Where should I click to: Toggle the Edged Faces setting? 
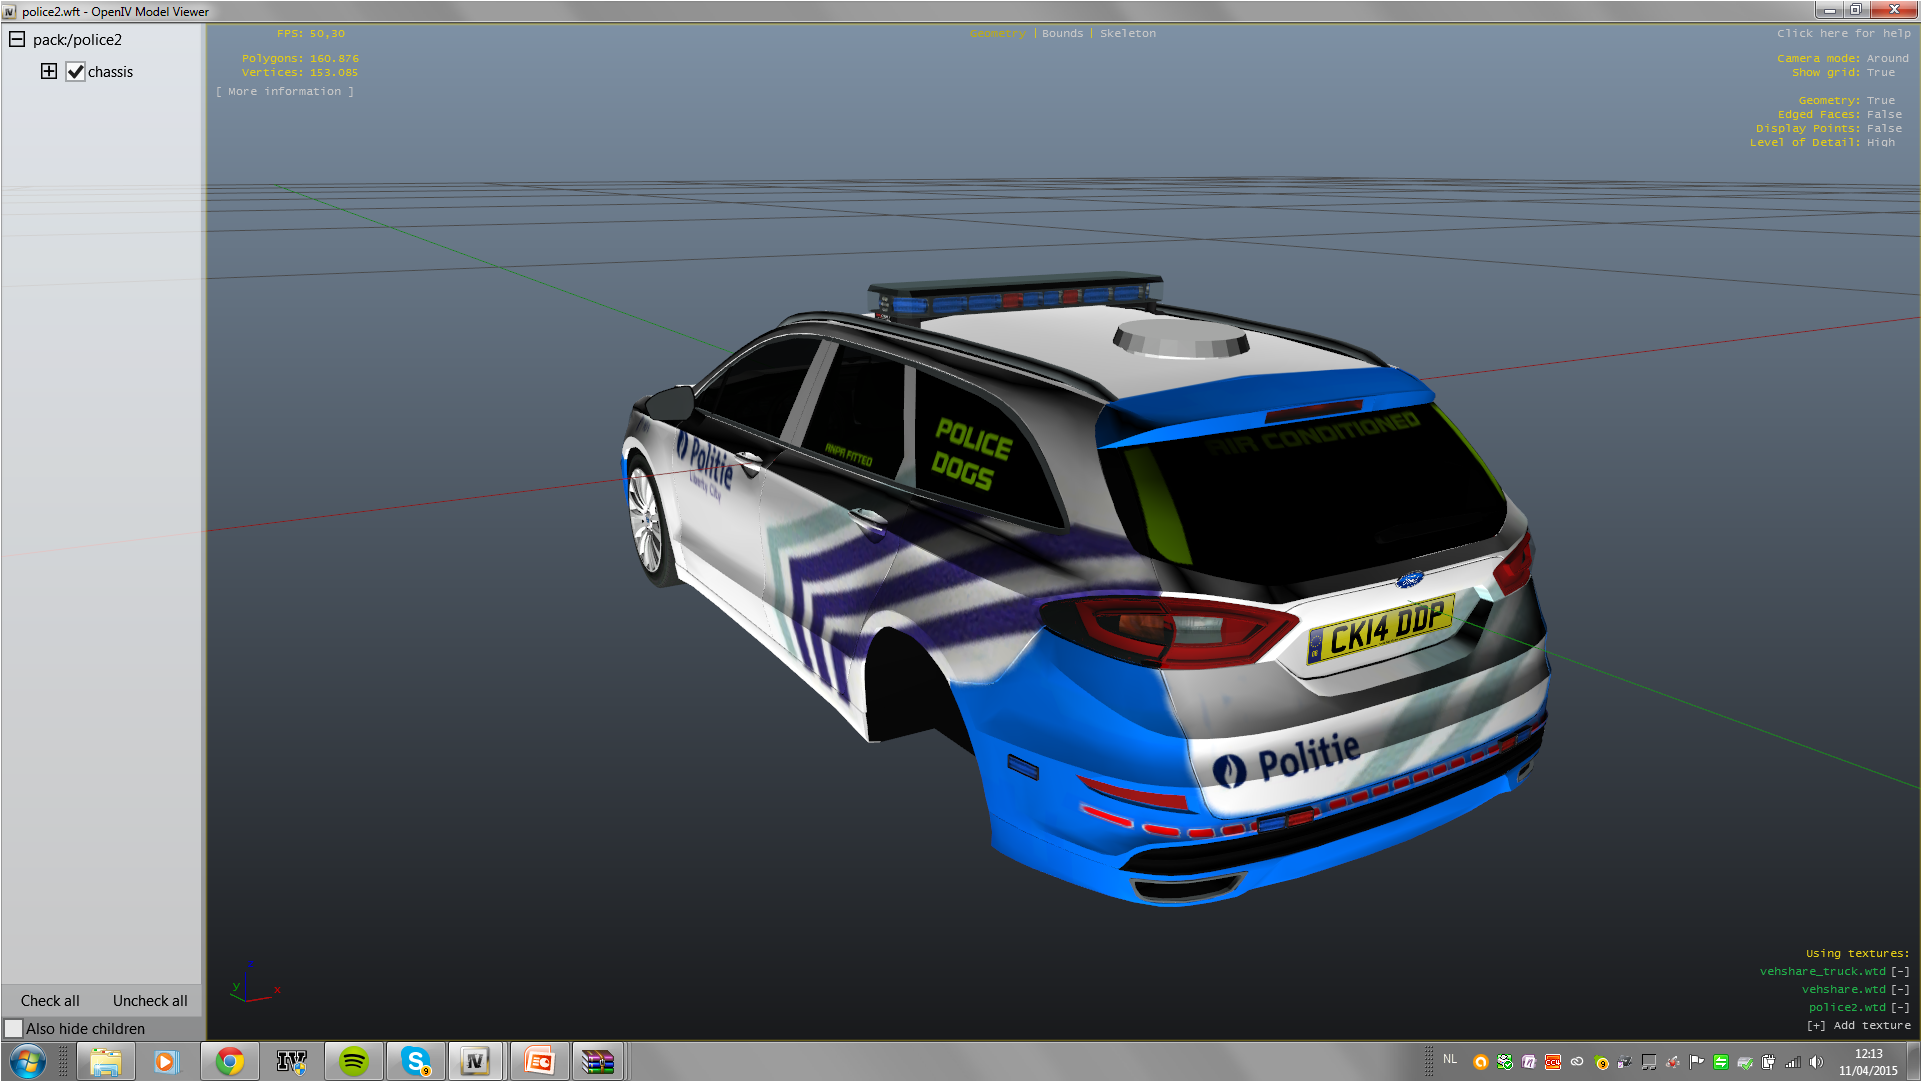1839,114
